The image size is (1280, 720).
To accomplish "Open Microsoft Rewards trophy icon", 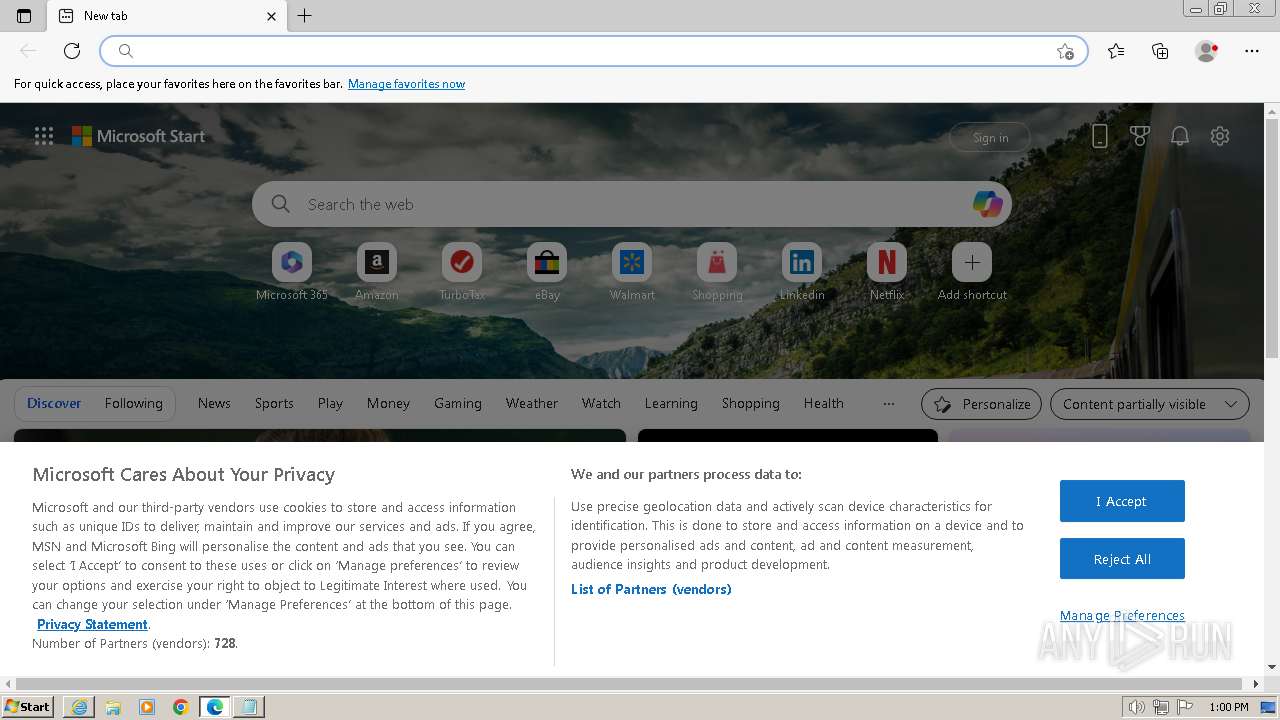I will 1140,136.
